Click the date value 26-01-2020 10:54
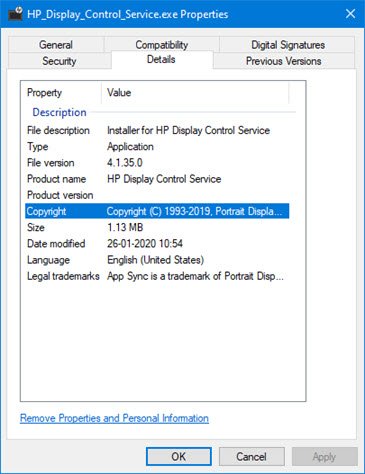365x474 pixels. tap(145, 244)
